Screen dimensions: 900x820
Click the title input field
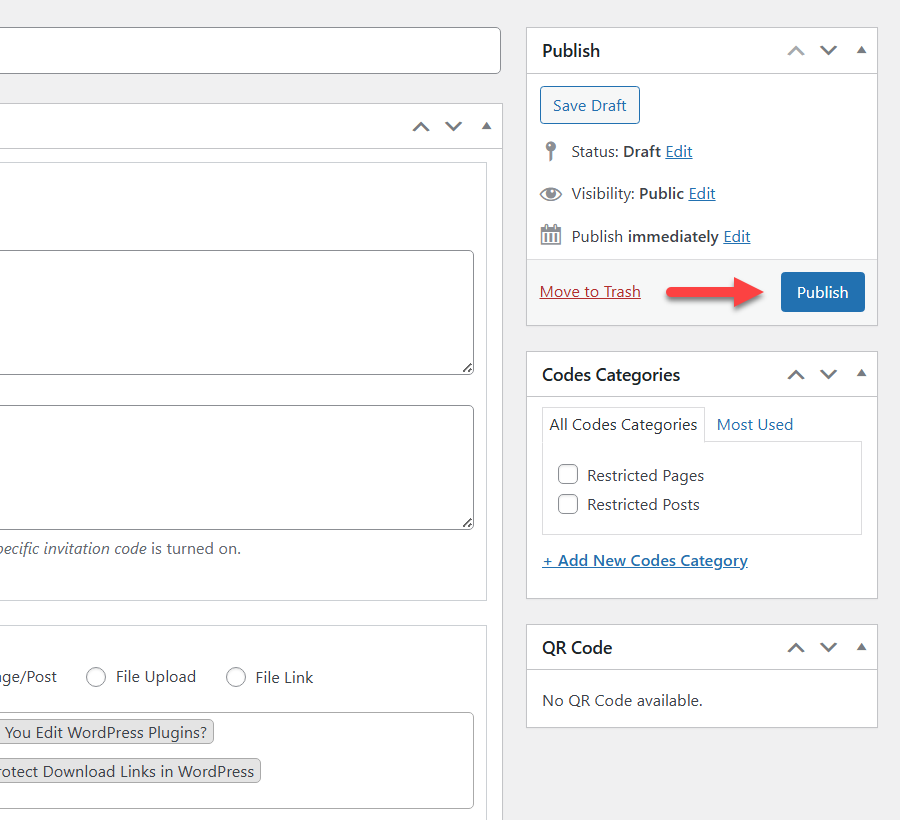click(250, 50)
